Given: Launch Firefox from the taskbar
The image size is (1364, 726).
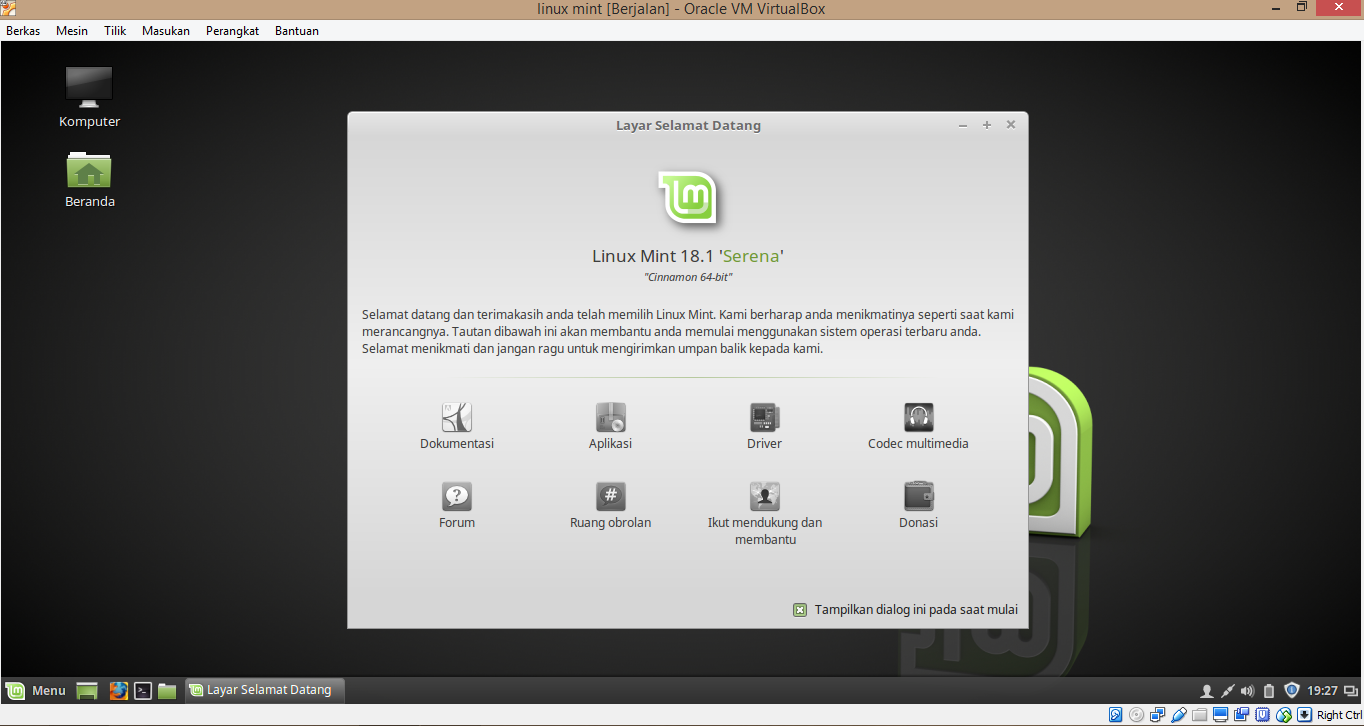Looking at the screenshot, I should point(119,690).
